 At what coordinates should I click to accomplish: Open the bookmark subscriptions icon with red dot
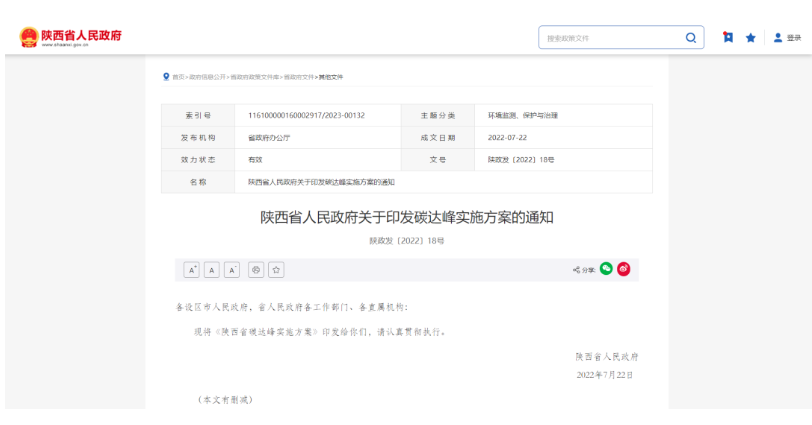[728, 38]
